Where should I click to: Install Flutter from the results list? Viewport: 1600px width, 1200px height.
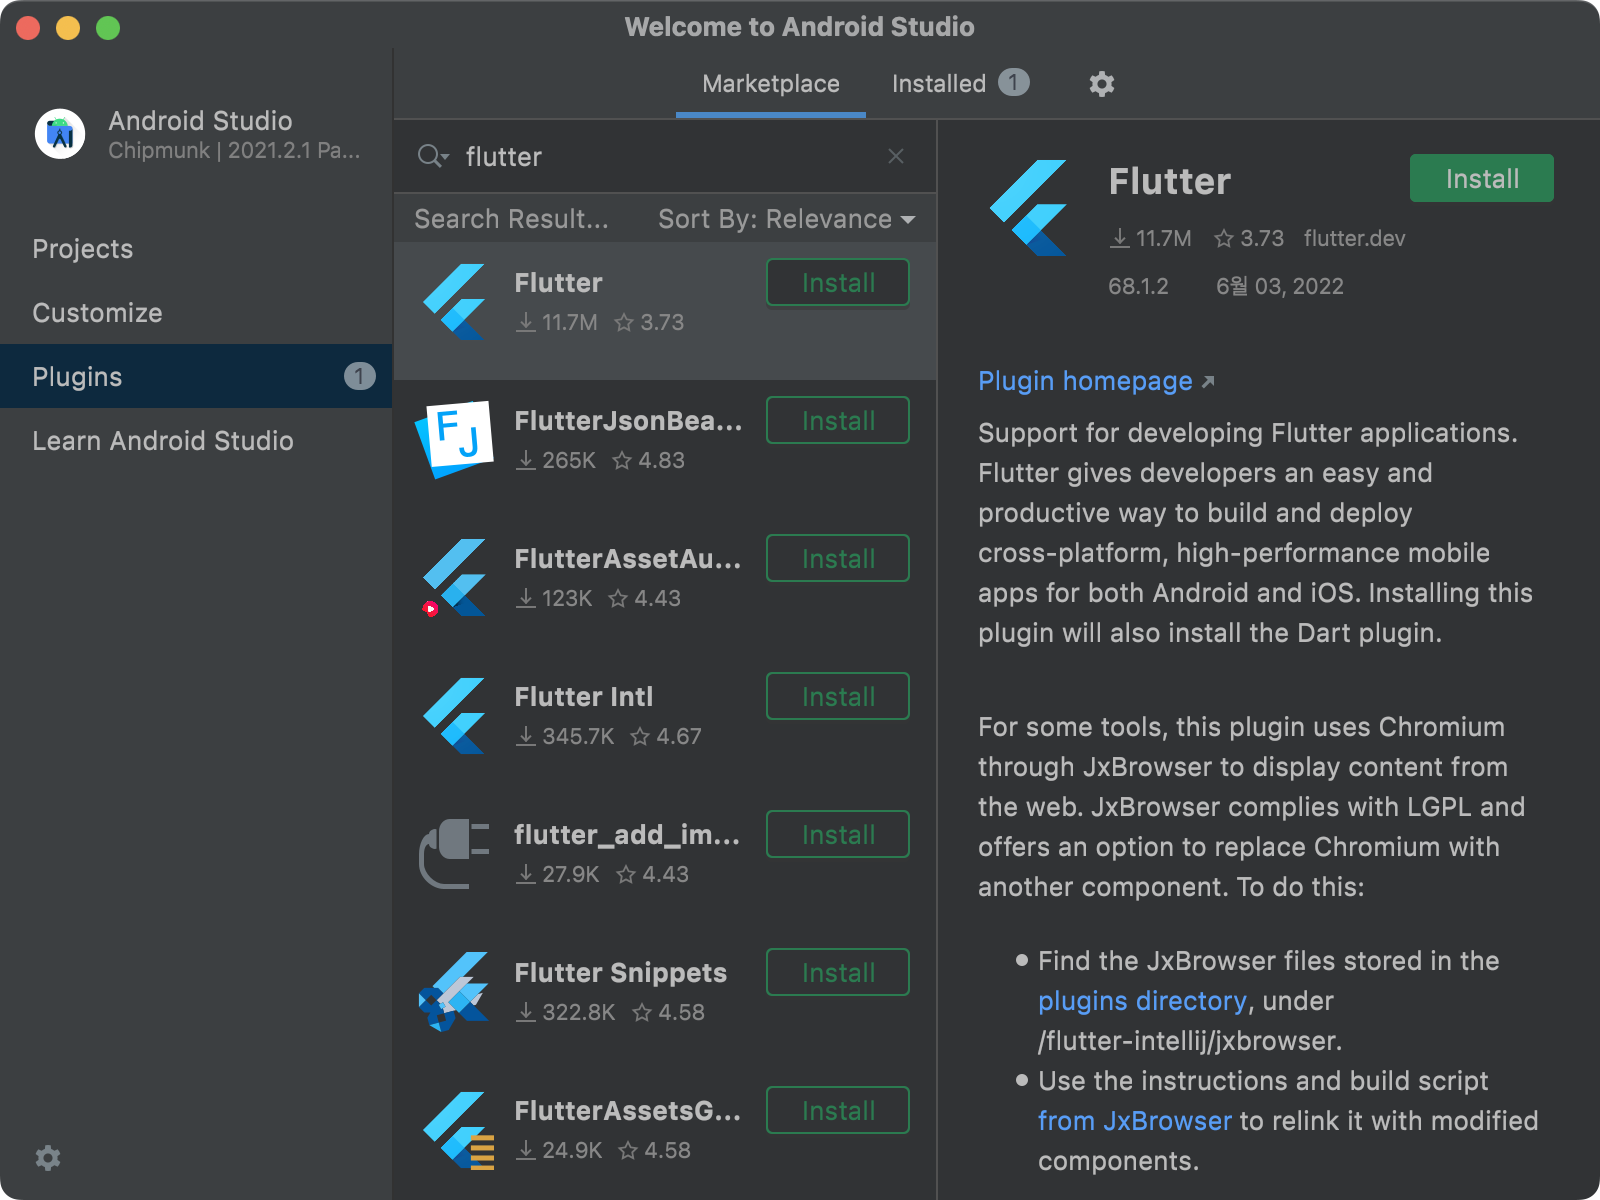point(838,283)
